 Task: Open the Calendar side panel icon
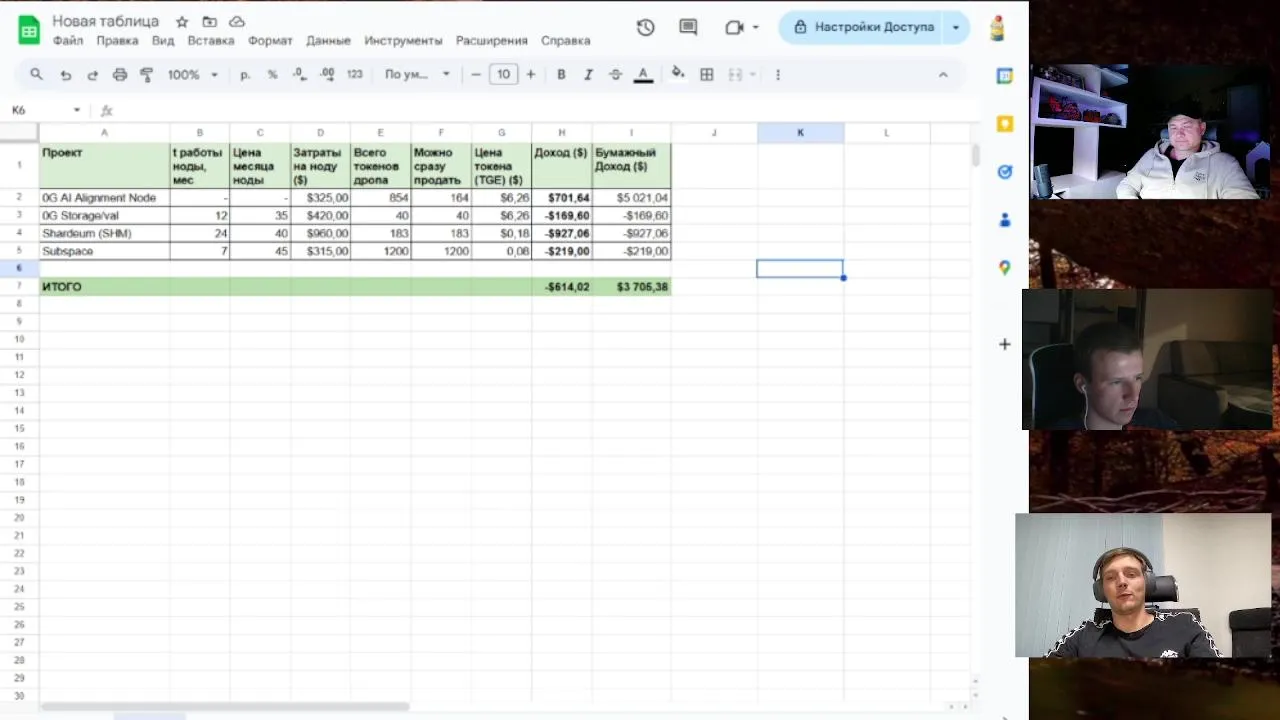point(1005,76)
